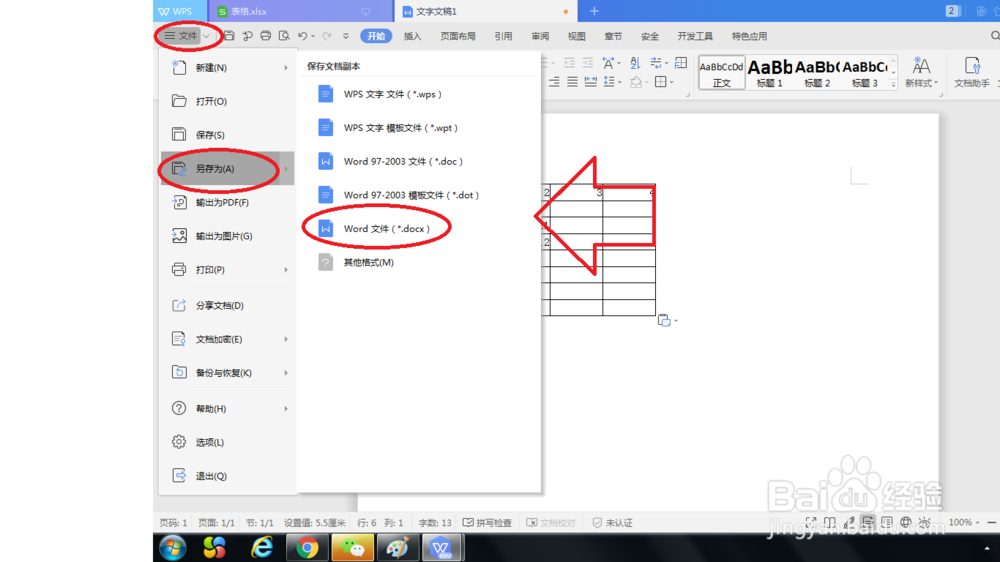Click the eye protection mode icon
Viewport: 1000px width, 562px height.
point(925,522)
